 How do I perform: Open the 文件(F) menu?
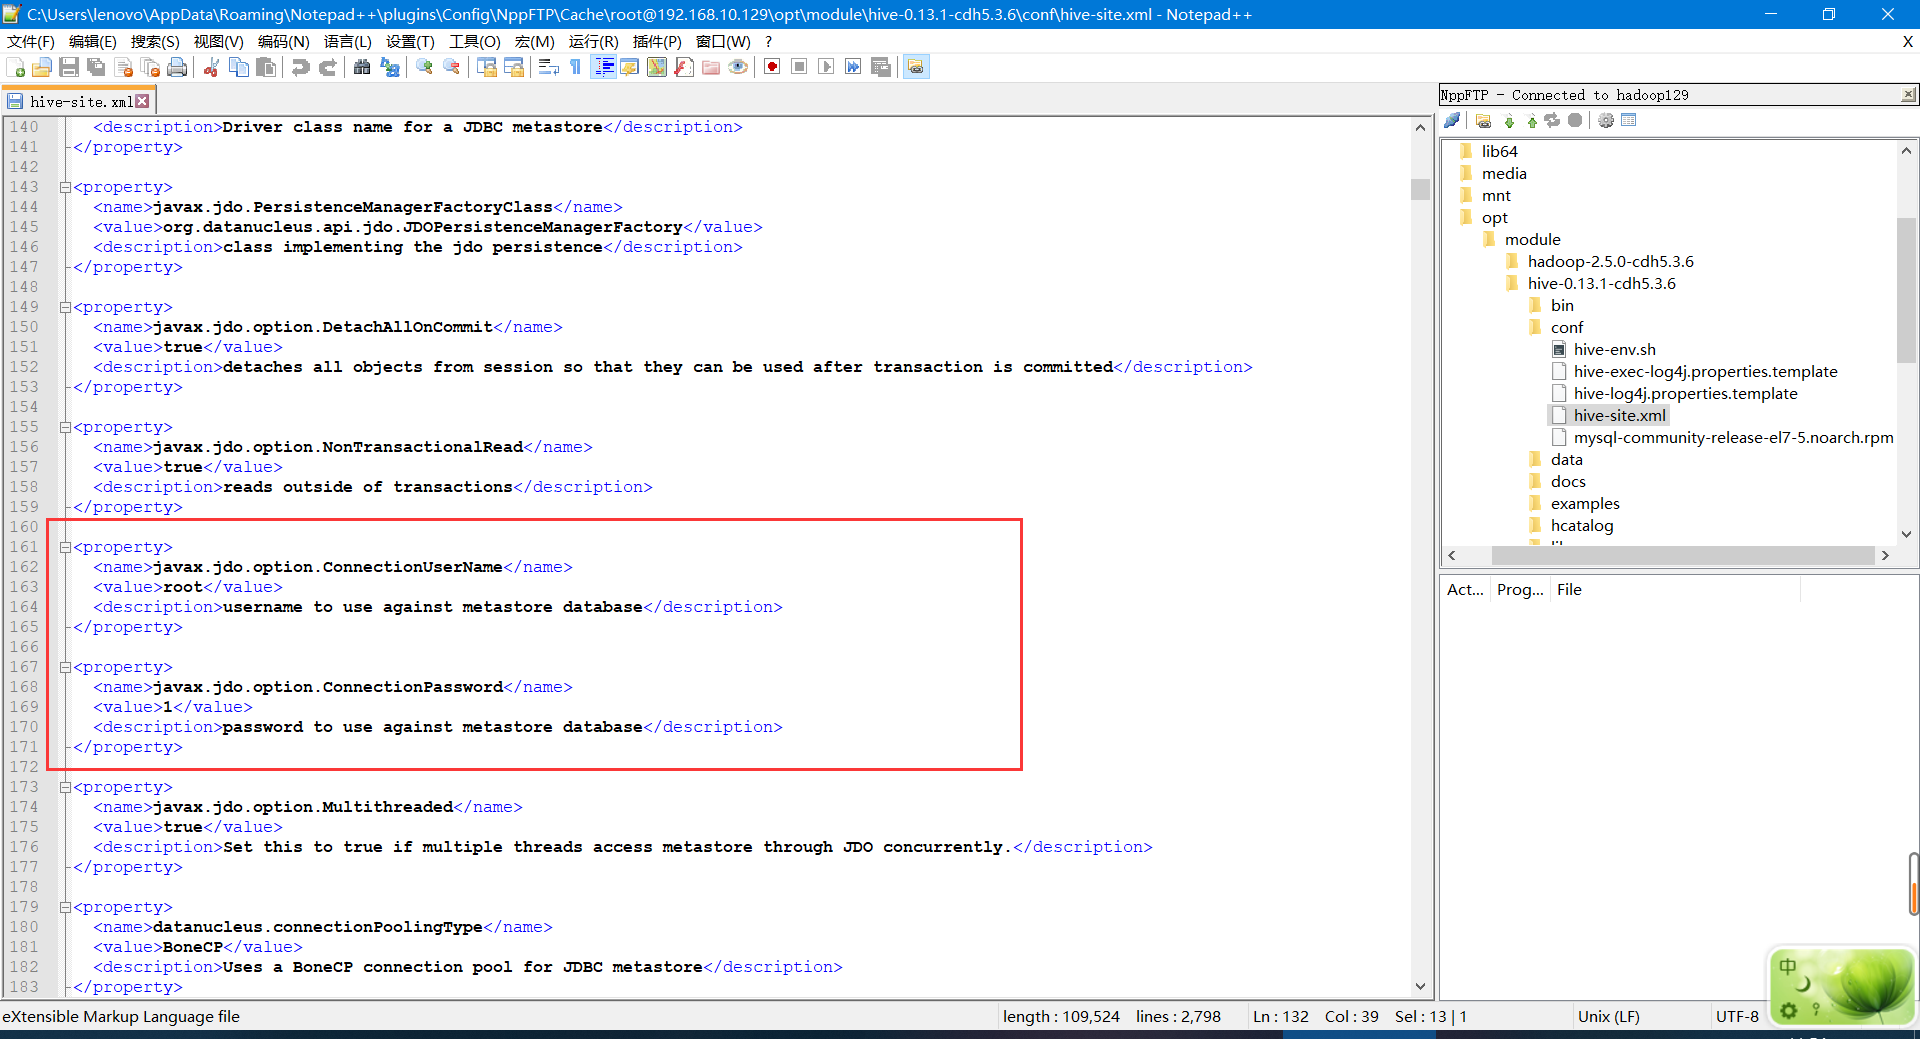[x=31, y=41]
